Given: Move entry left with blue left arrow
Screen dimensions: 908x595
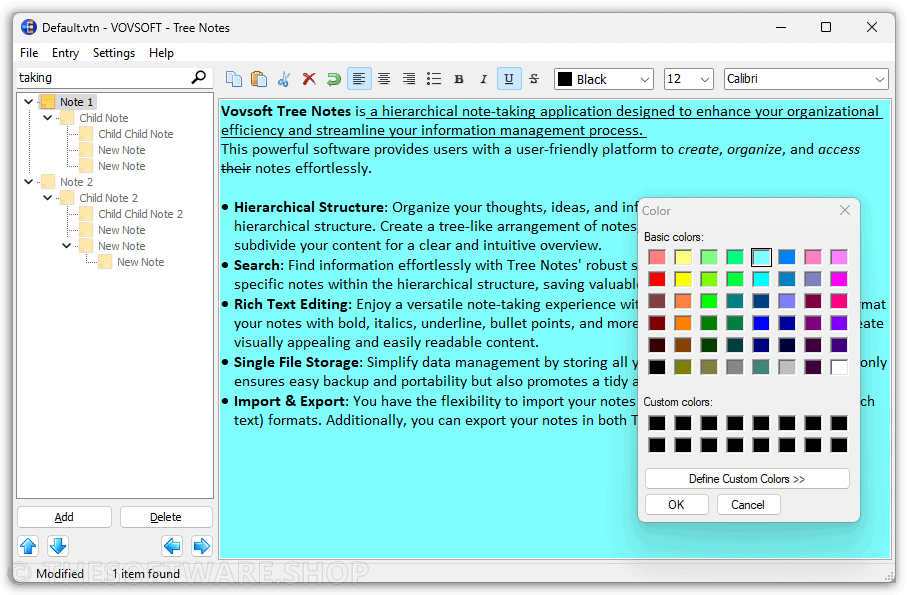Looking at the screenshot, I should pos(172,546).
